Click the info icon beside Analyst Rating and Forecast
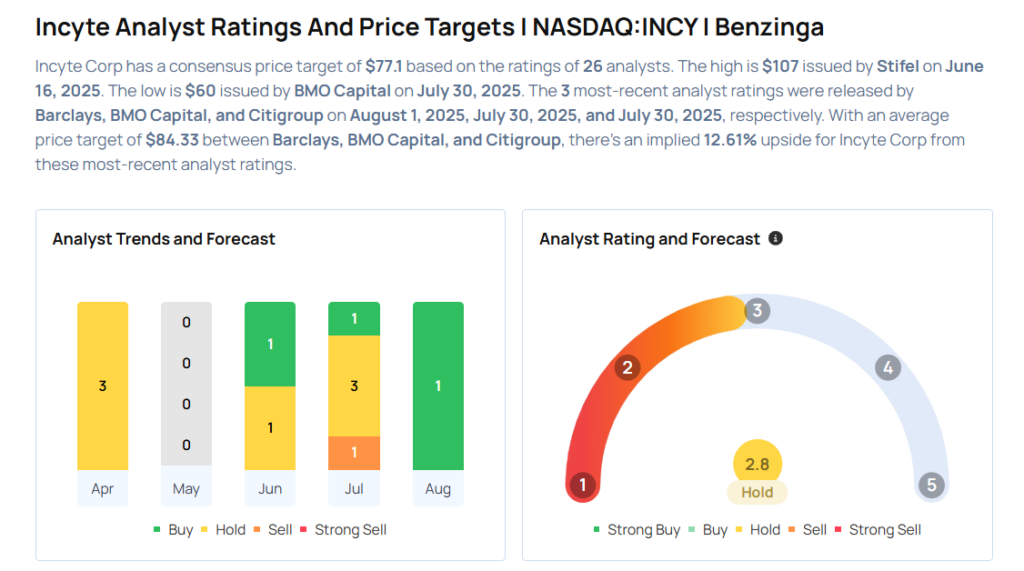 (775, 238)
